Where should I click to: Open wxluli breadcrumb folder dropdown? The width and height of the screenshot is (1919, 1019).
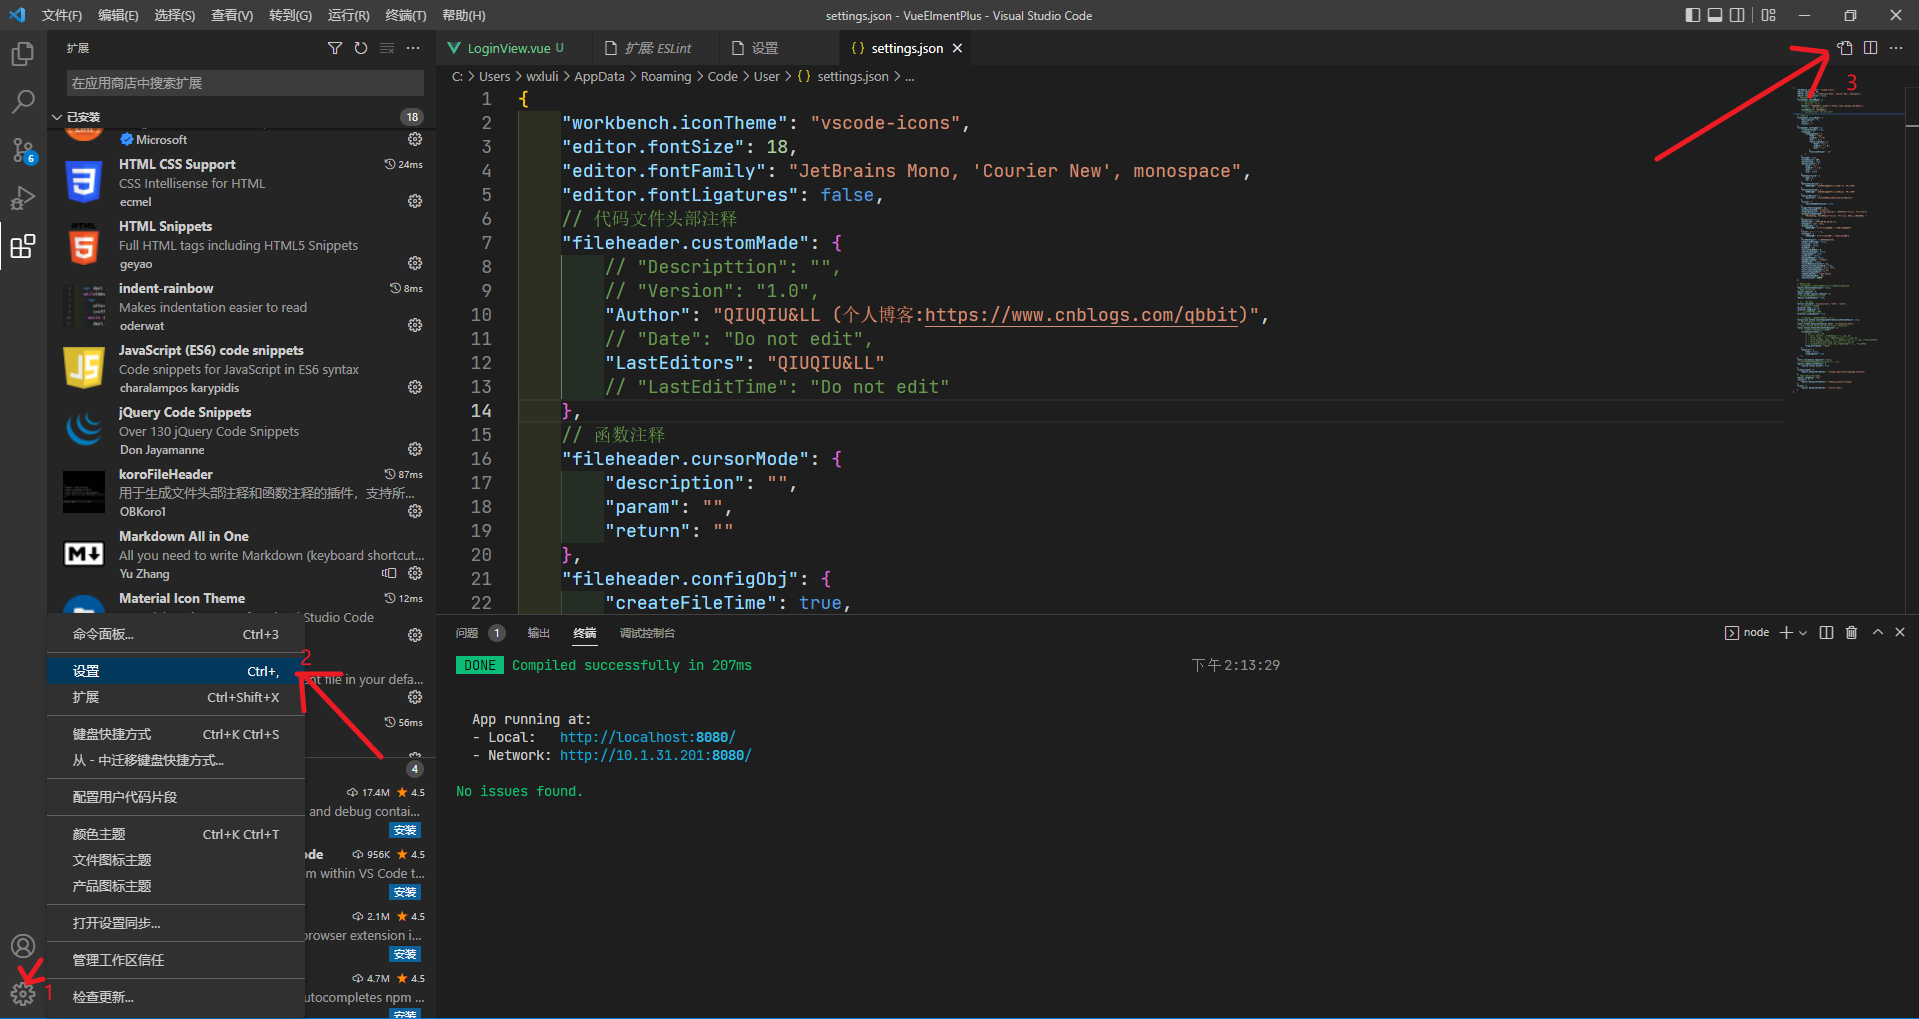point(542,77)
